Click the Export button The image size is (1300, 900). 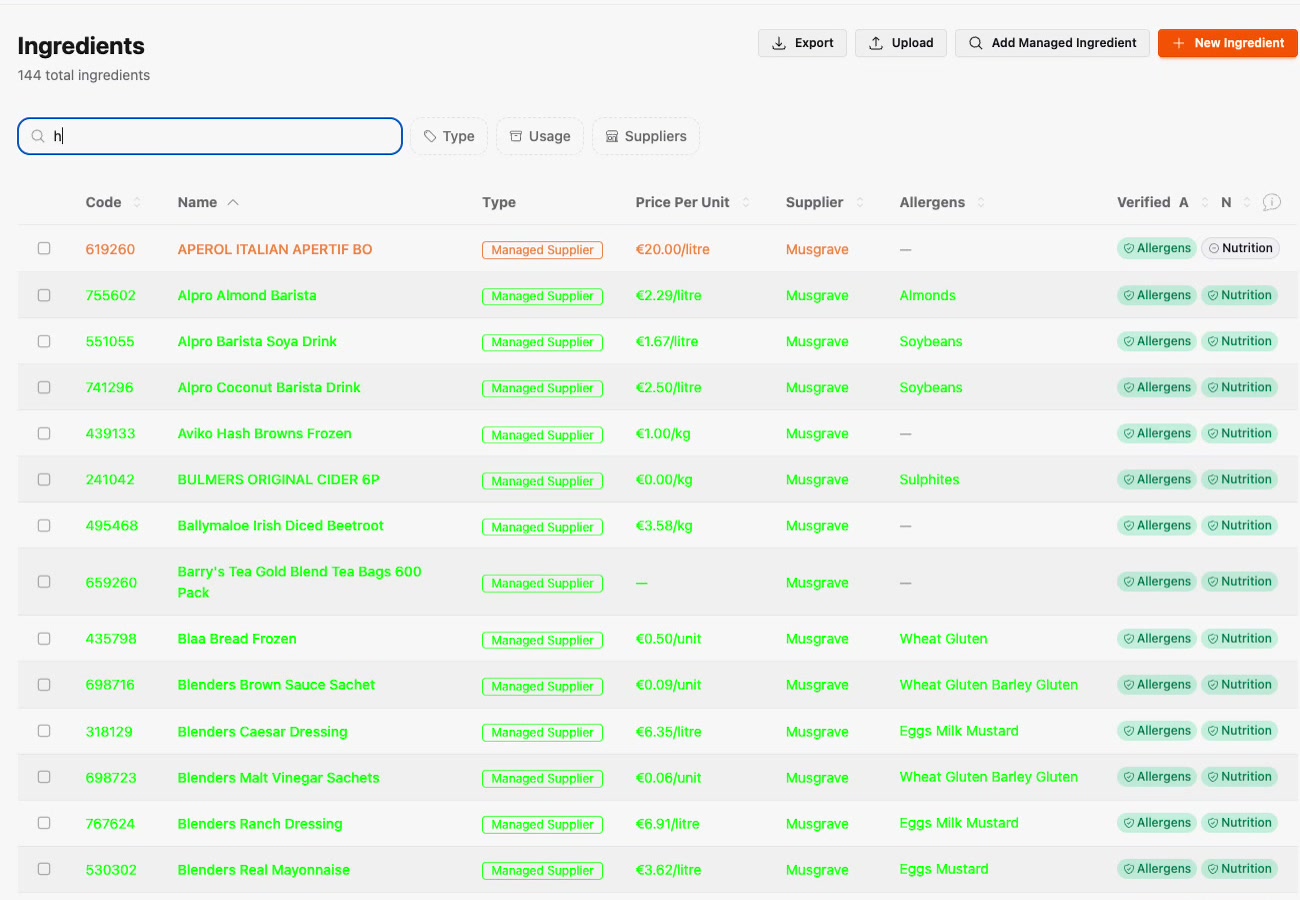coord(802,43)
